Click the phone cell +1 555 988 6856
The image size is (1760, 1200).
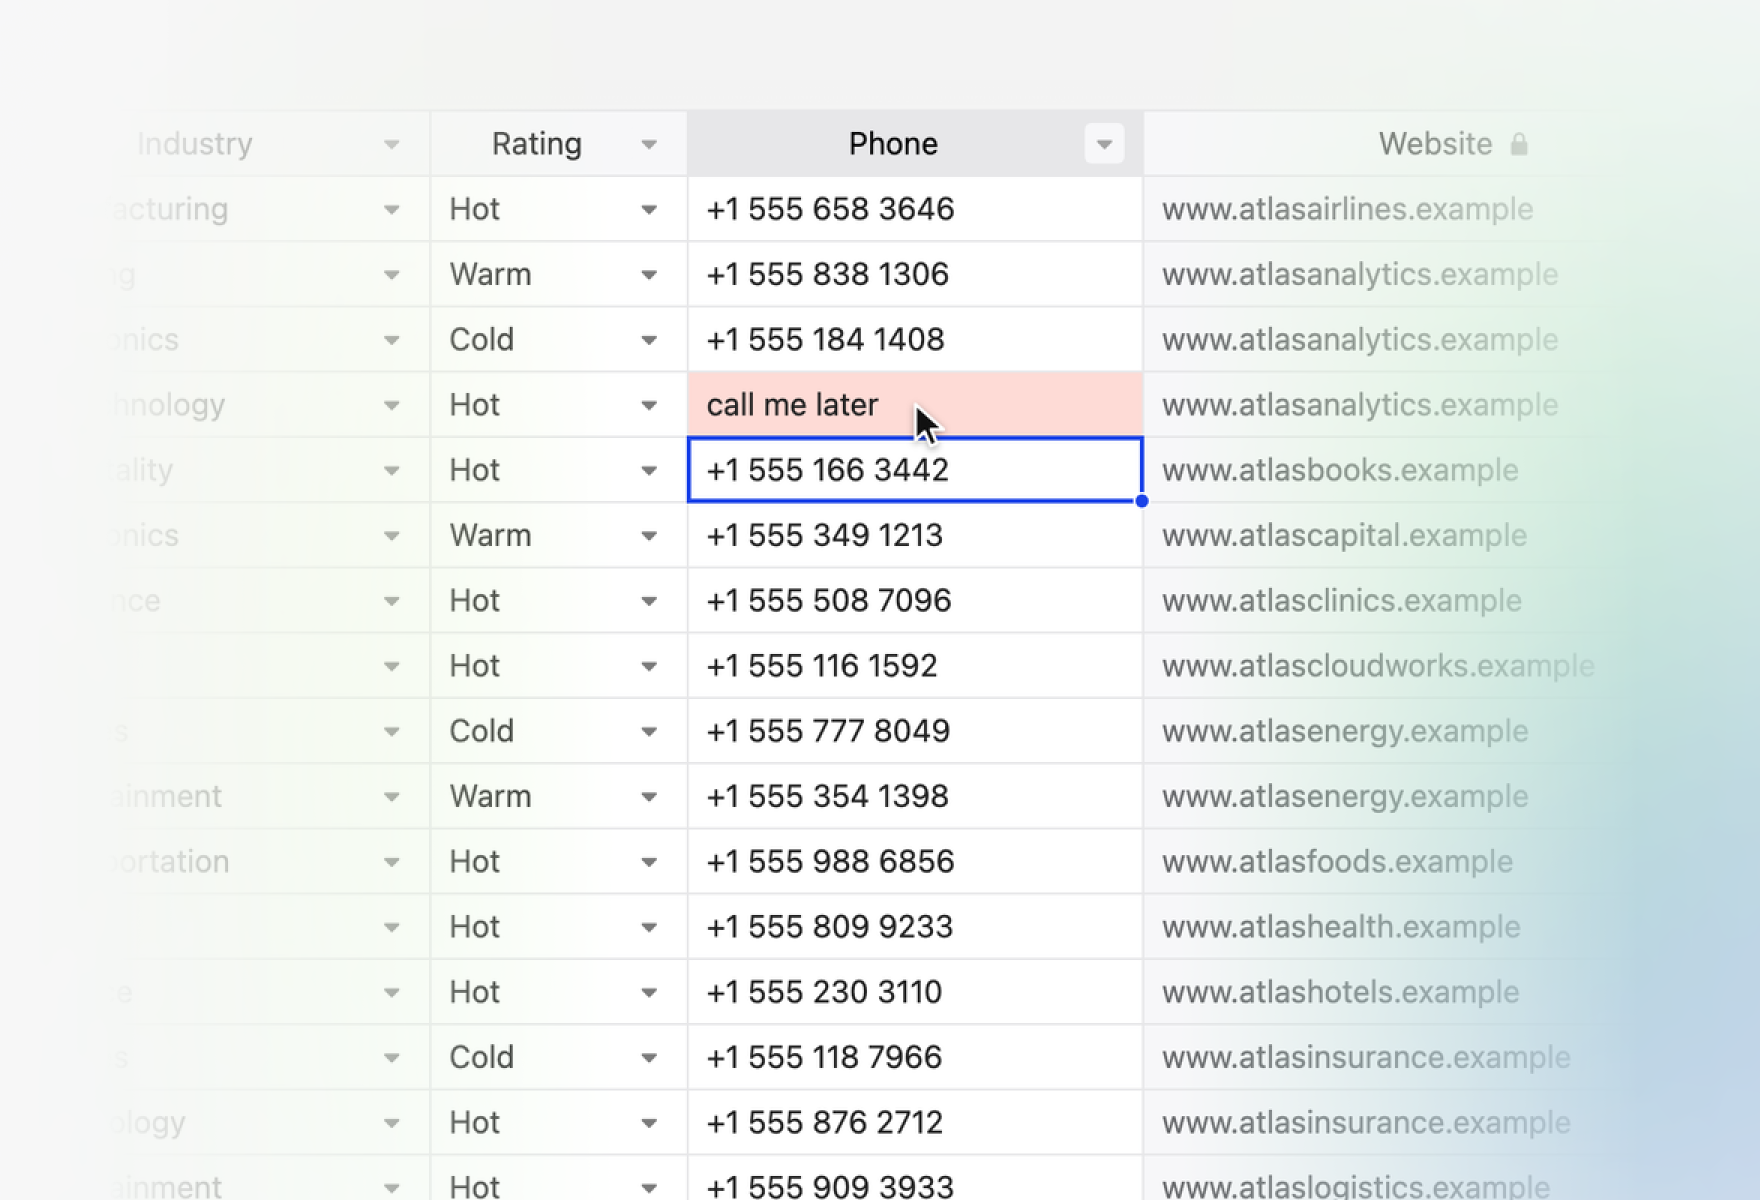915,861
